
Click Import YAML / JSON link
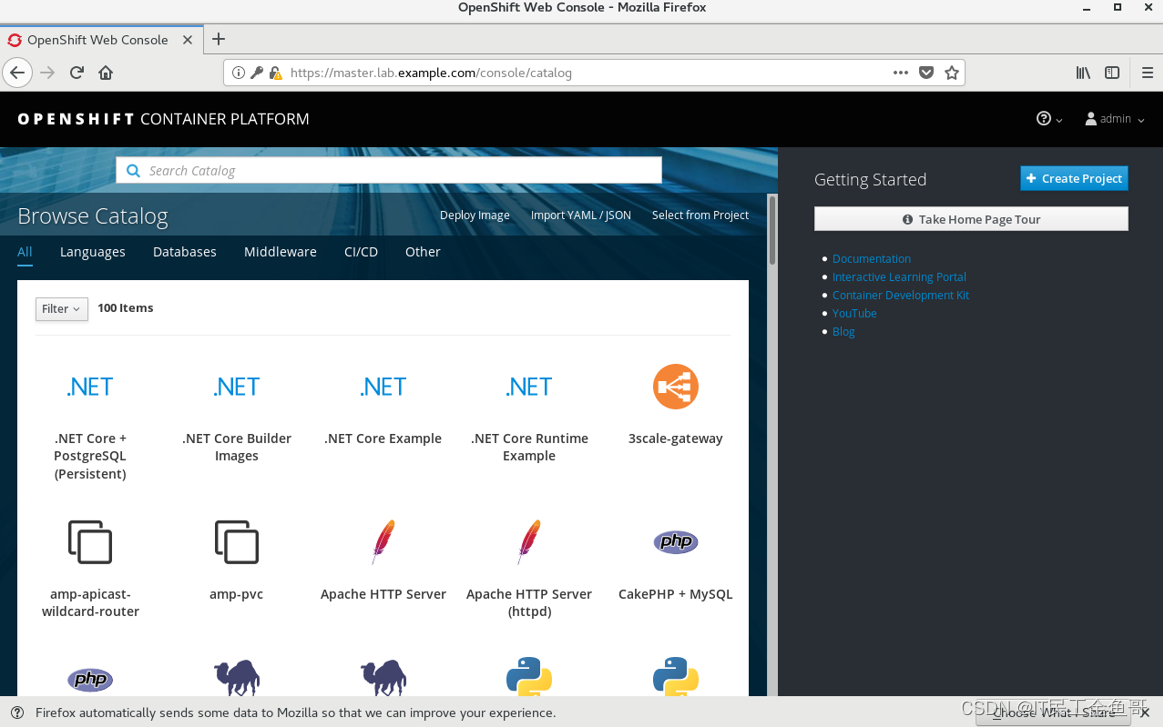click(x=581, y=215)
